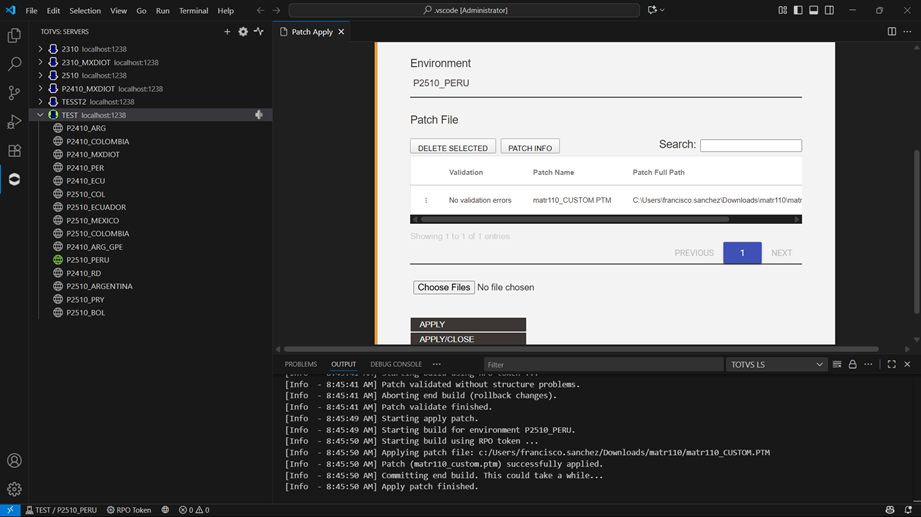Viewport: 921px width, 517px height.
Task: Click the APPLY/CLOSE button
Action: tap(468, 339)
